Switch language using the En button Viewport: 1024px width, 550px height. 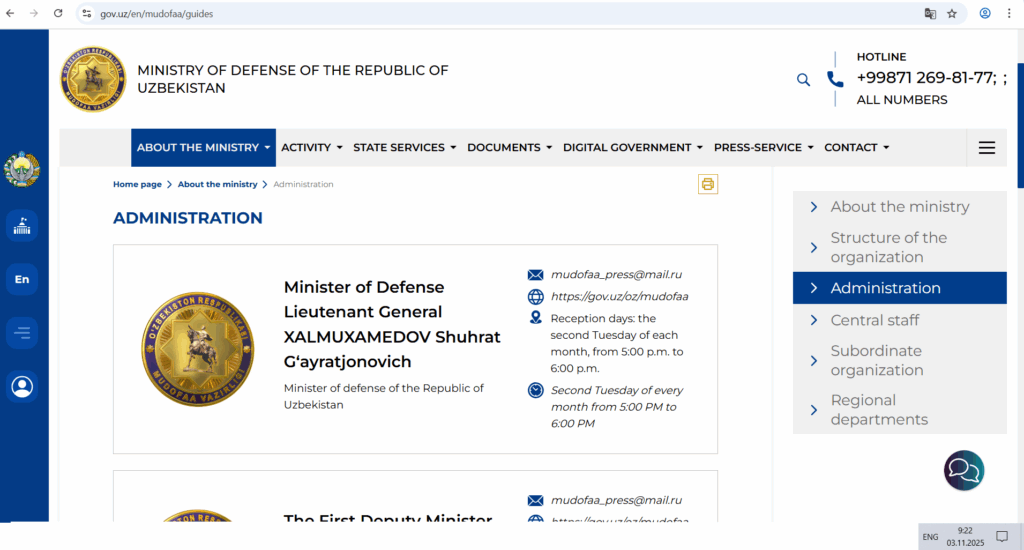22,279
